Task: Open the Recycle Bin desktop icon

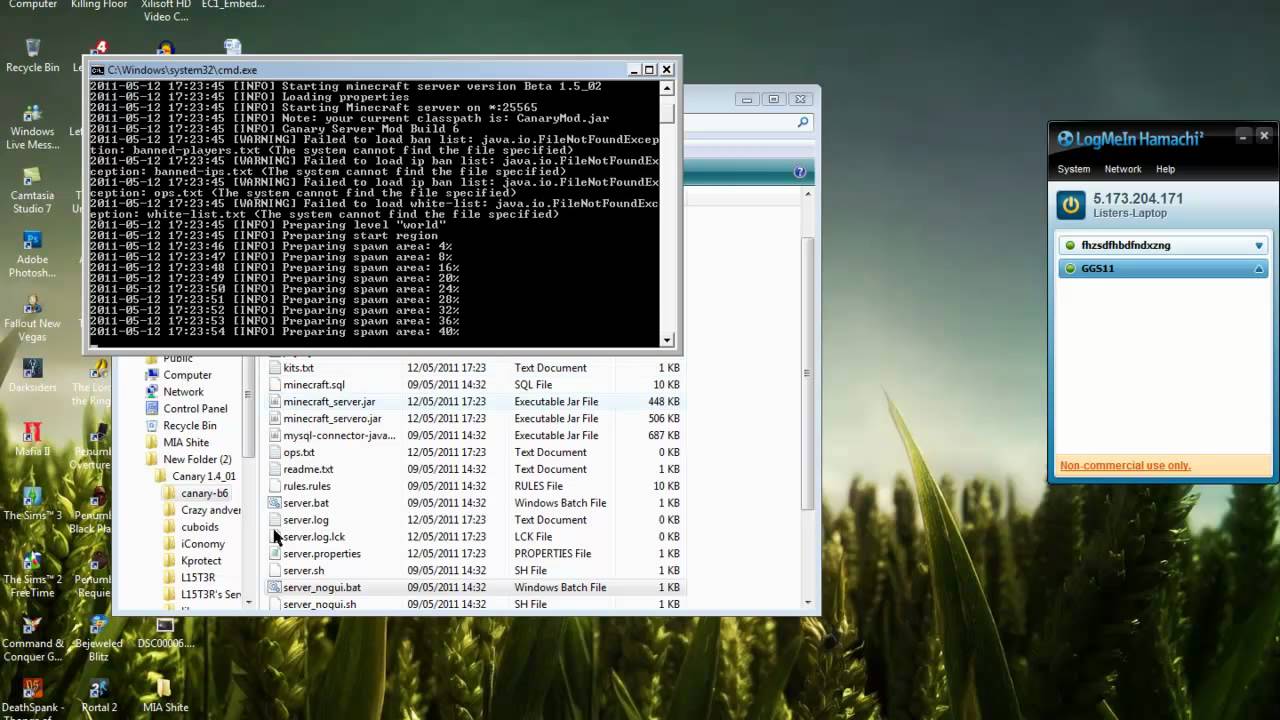Action: 32,56
